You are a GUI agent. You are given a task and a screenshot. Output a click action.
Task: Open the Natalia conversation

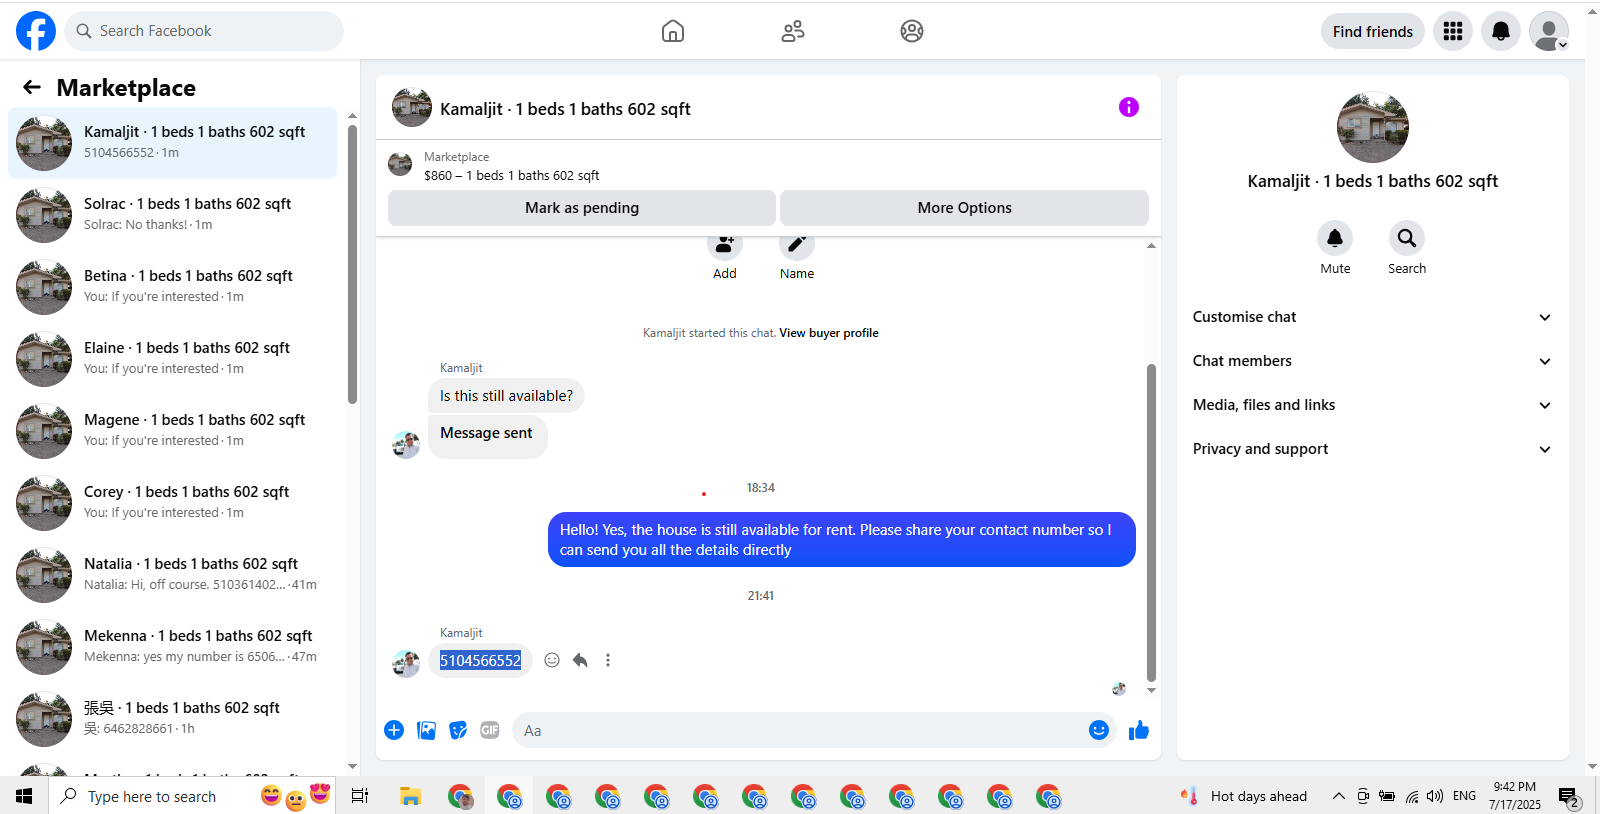click(x=173, y=575)
